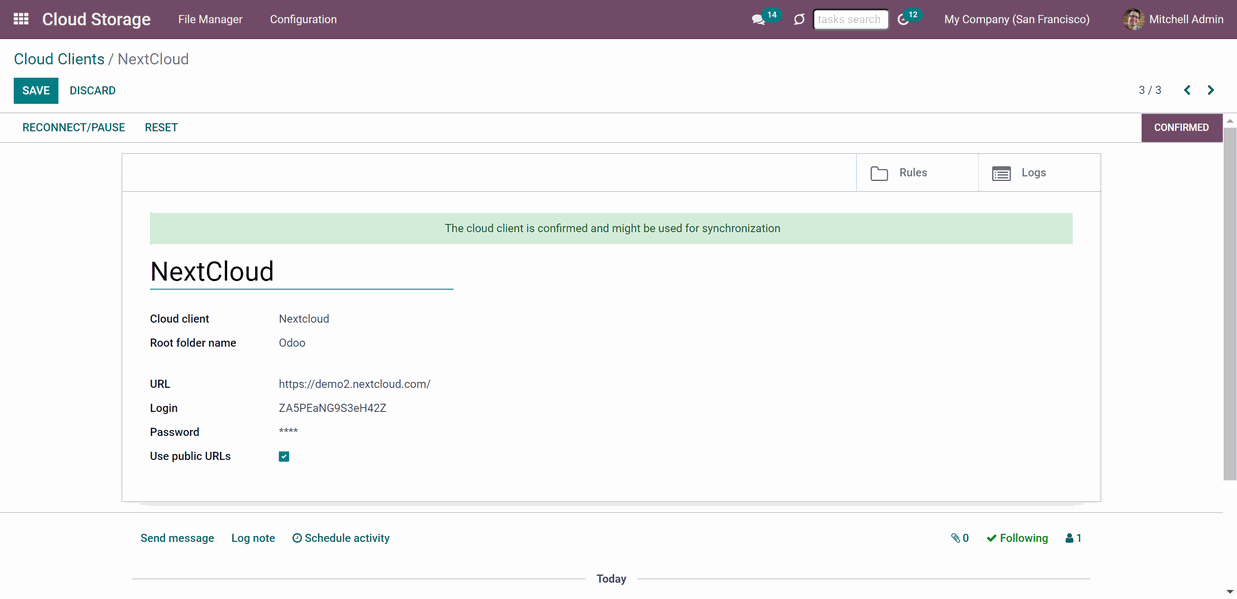This screenshot has width=1237, height=599.
Task: Go back to Cloud Clients breadcrumb
Action: 59,59
